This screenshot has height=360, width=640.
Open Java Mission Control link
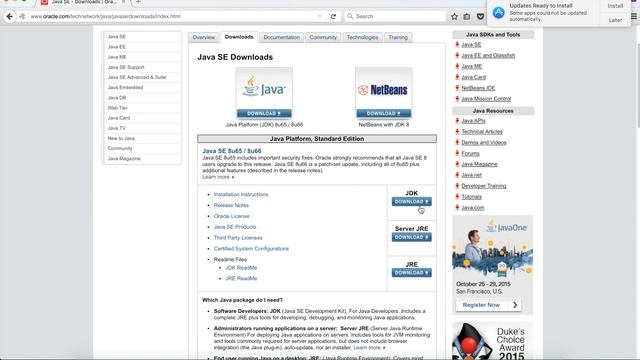(486, 99)
